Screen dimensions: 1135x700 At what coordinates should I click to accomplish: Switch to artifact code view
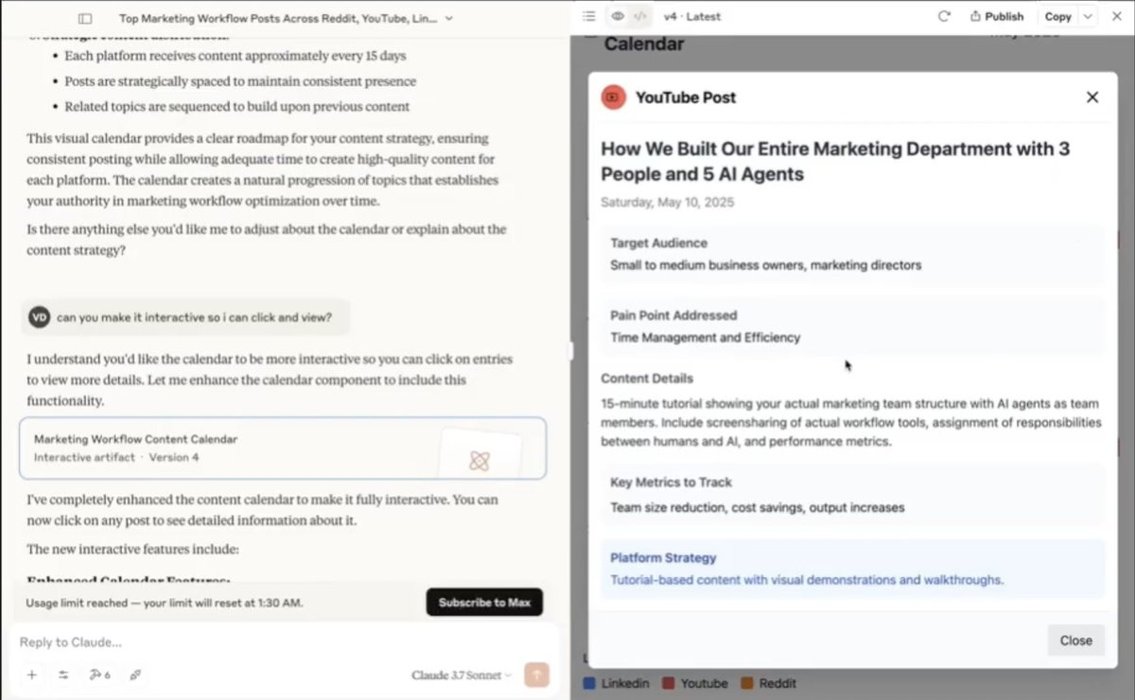coord(640,16)
